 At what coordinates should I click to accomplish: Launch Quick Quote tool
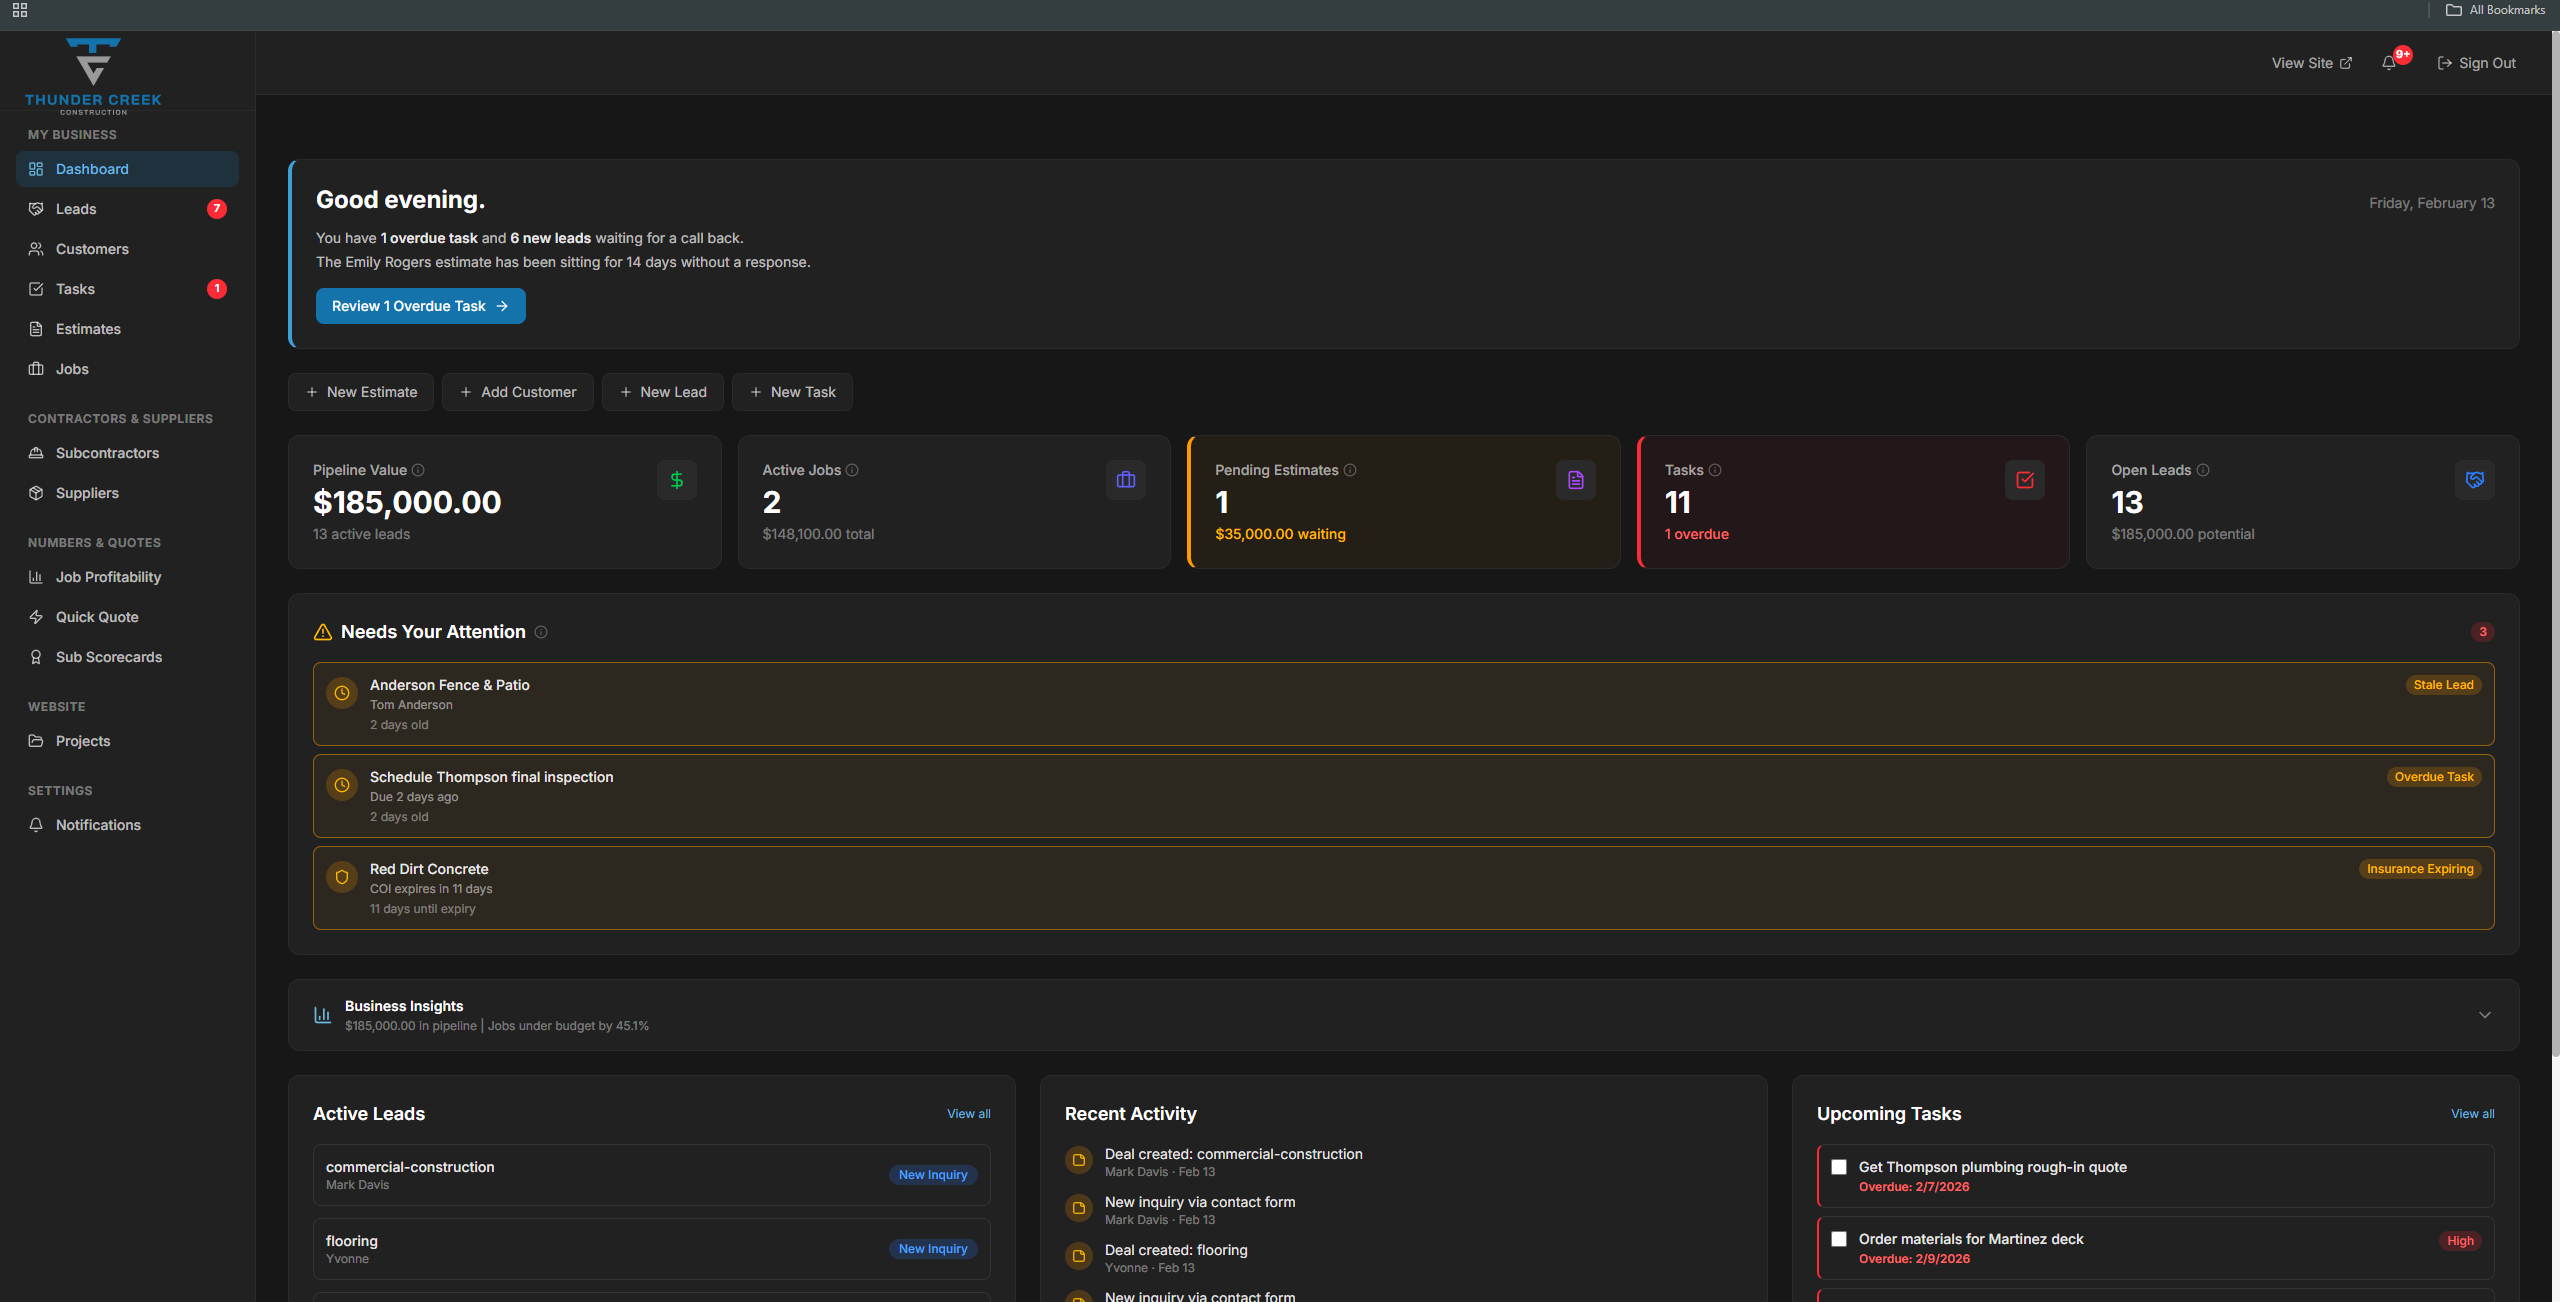[x=97, y=617]
